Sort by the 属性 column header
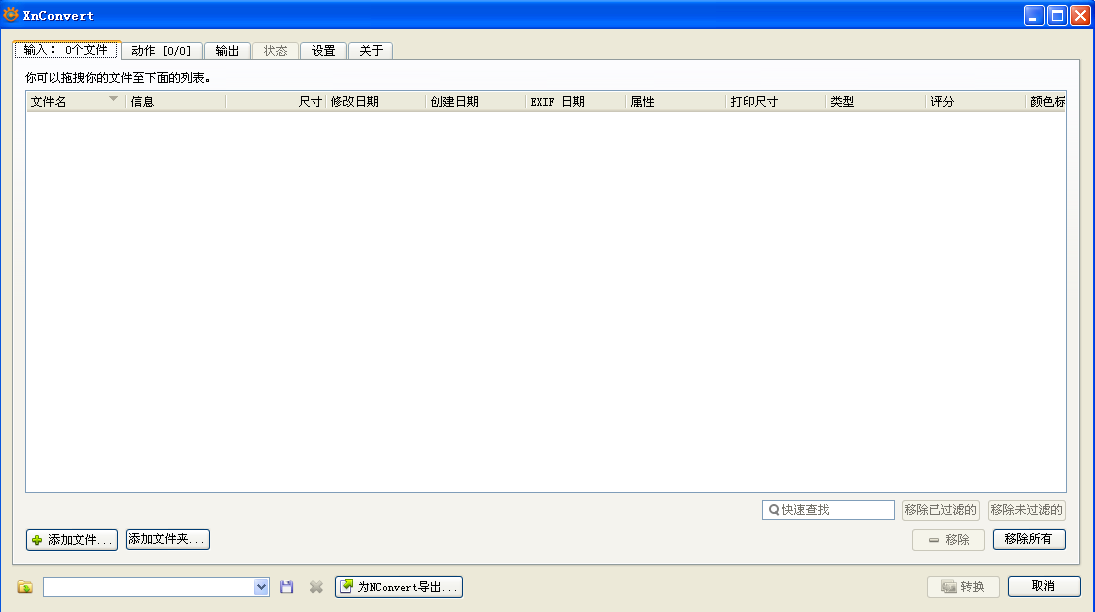This screenshot has height=612, width=1095. (675, 101)
